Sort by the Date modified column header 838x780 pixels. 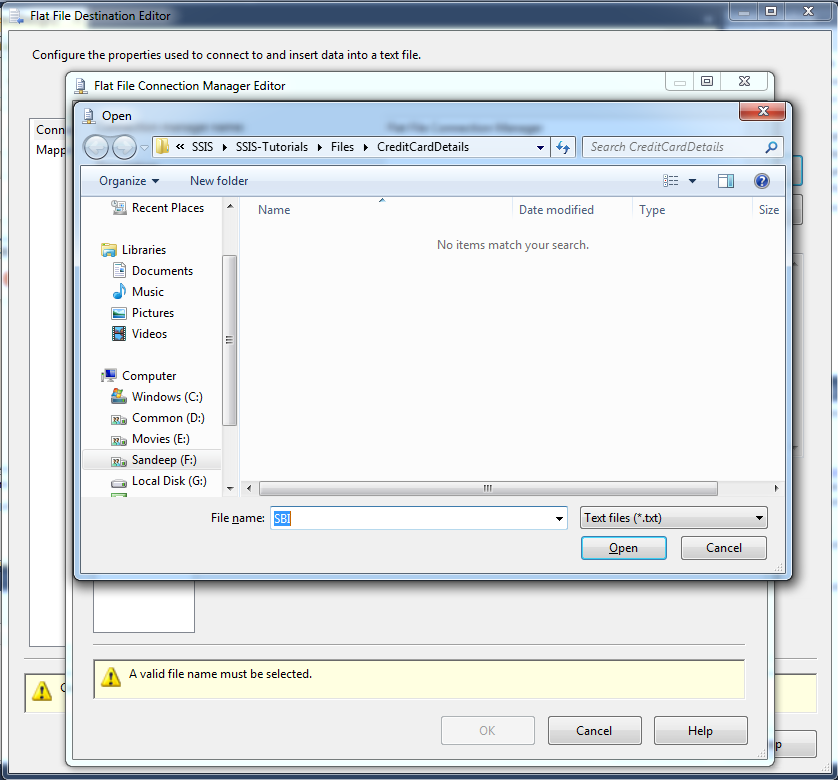556,210
